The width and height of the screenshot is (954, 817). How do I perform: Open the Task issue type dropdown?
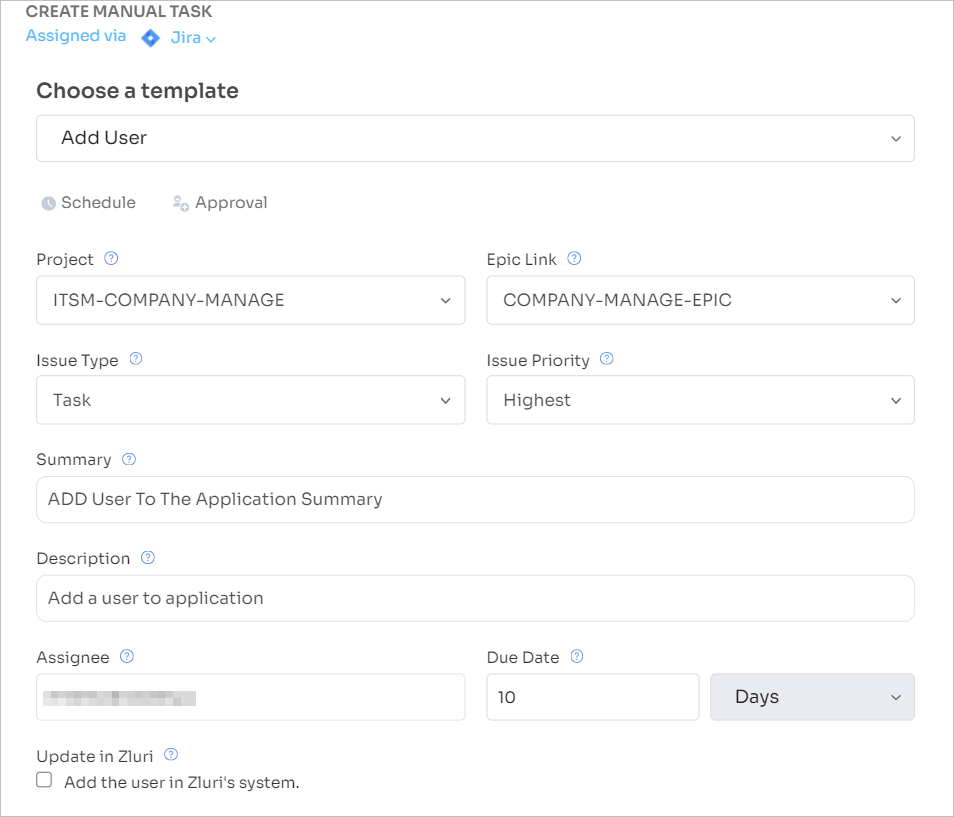pos(251,400)
